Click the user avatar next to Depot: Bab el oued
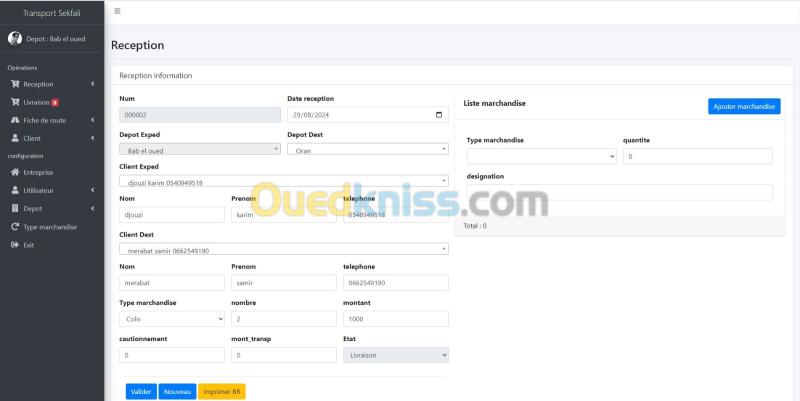This screenshot has height=401, width=800. [15, 38]
